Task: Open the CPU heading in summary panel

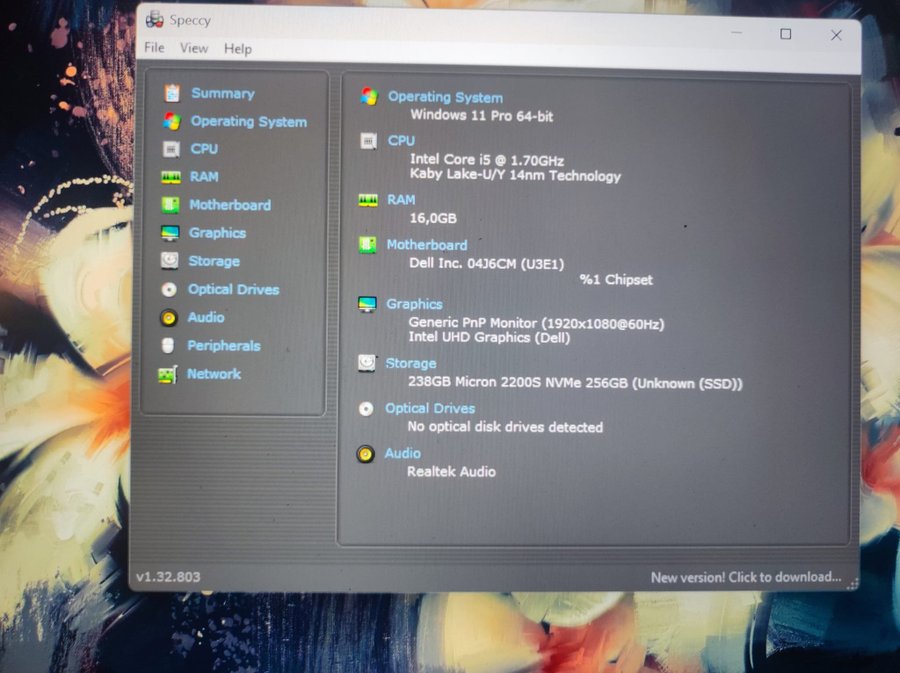Action: (401, 141)
